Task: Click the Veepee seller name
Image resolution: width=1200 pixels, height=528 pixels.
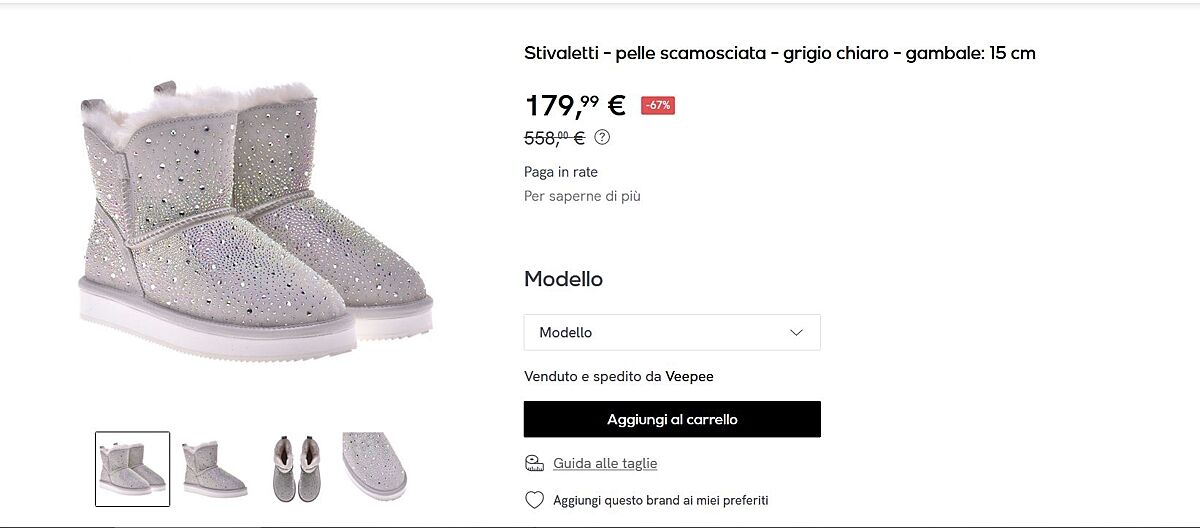Action: click(x=689, y=376)
